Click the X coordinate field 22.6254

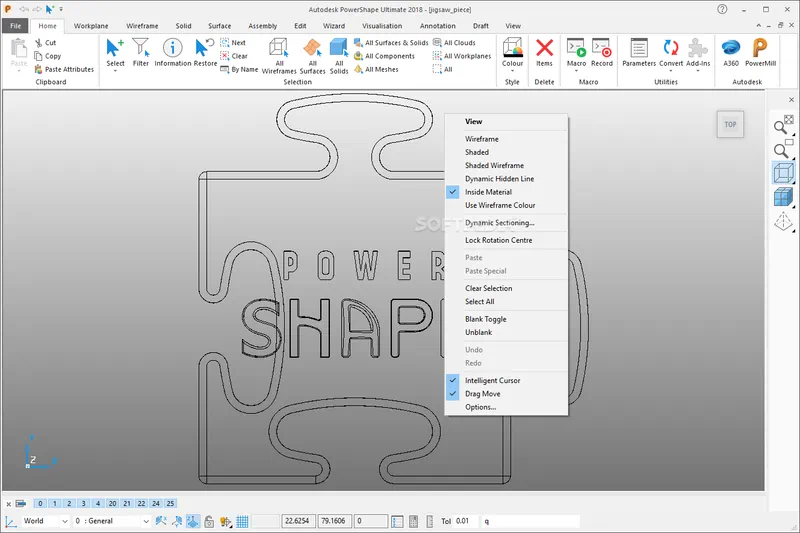[x=298, y=521]
